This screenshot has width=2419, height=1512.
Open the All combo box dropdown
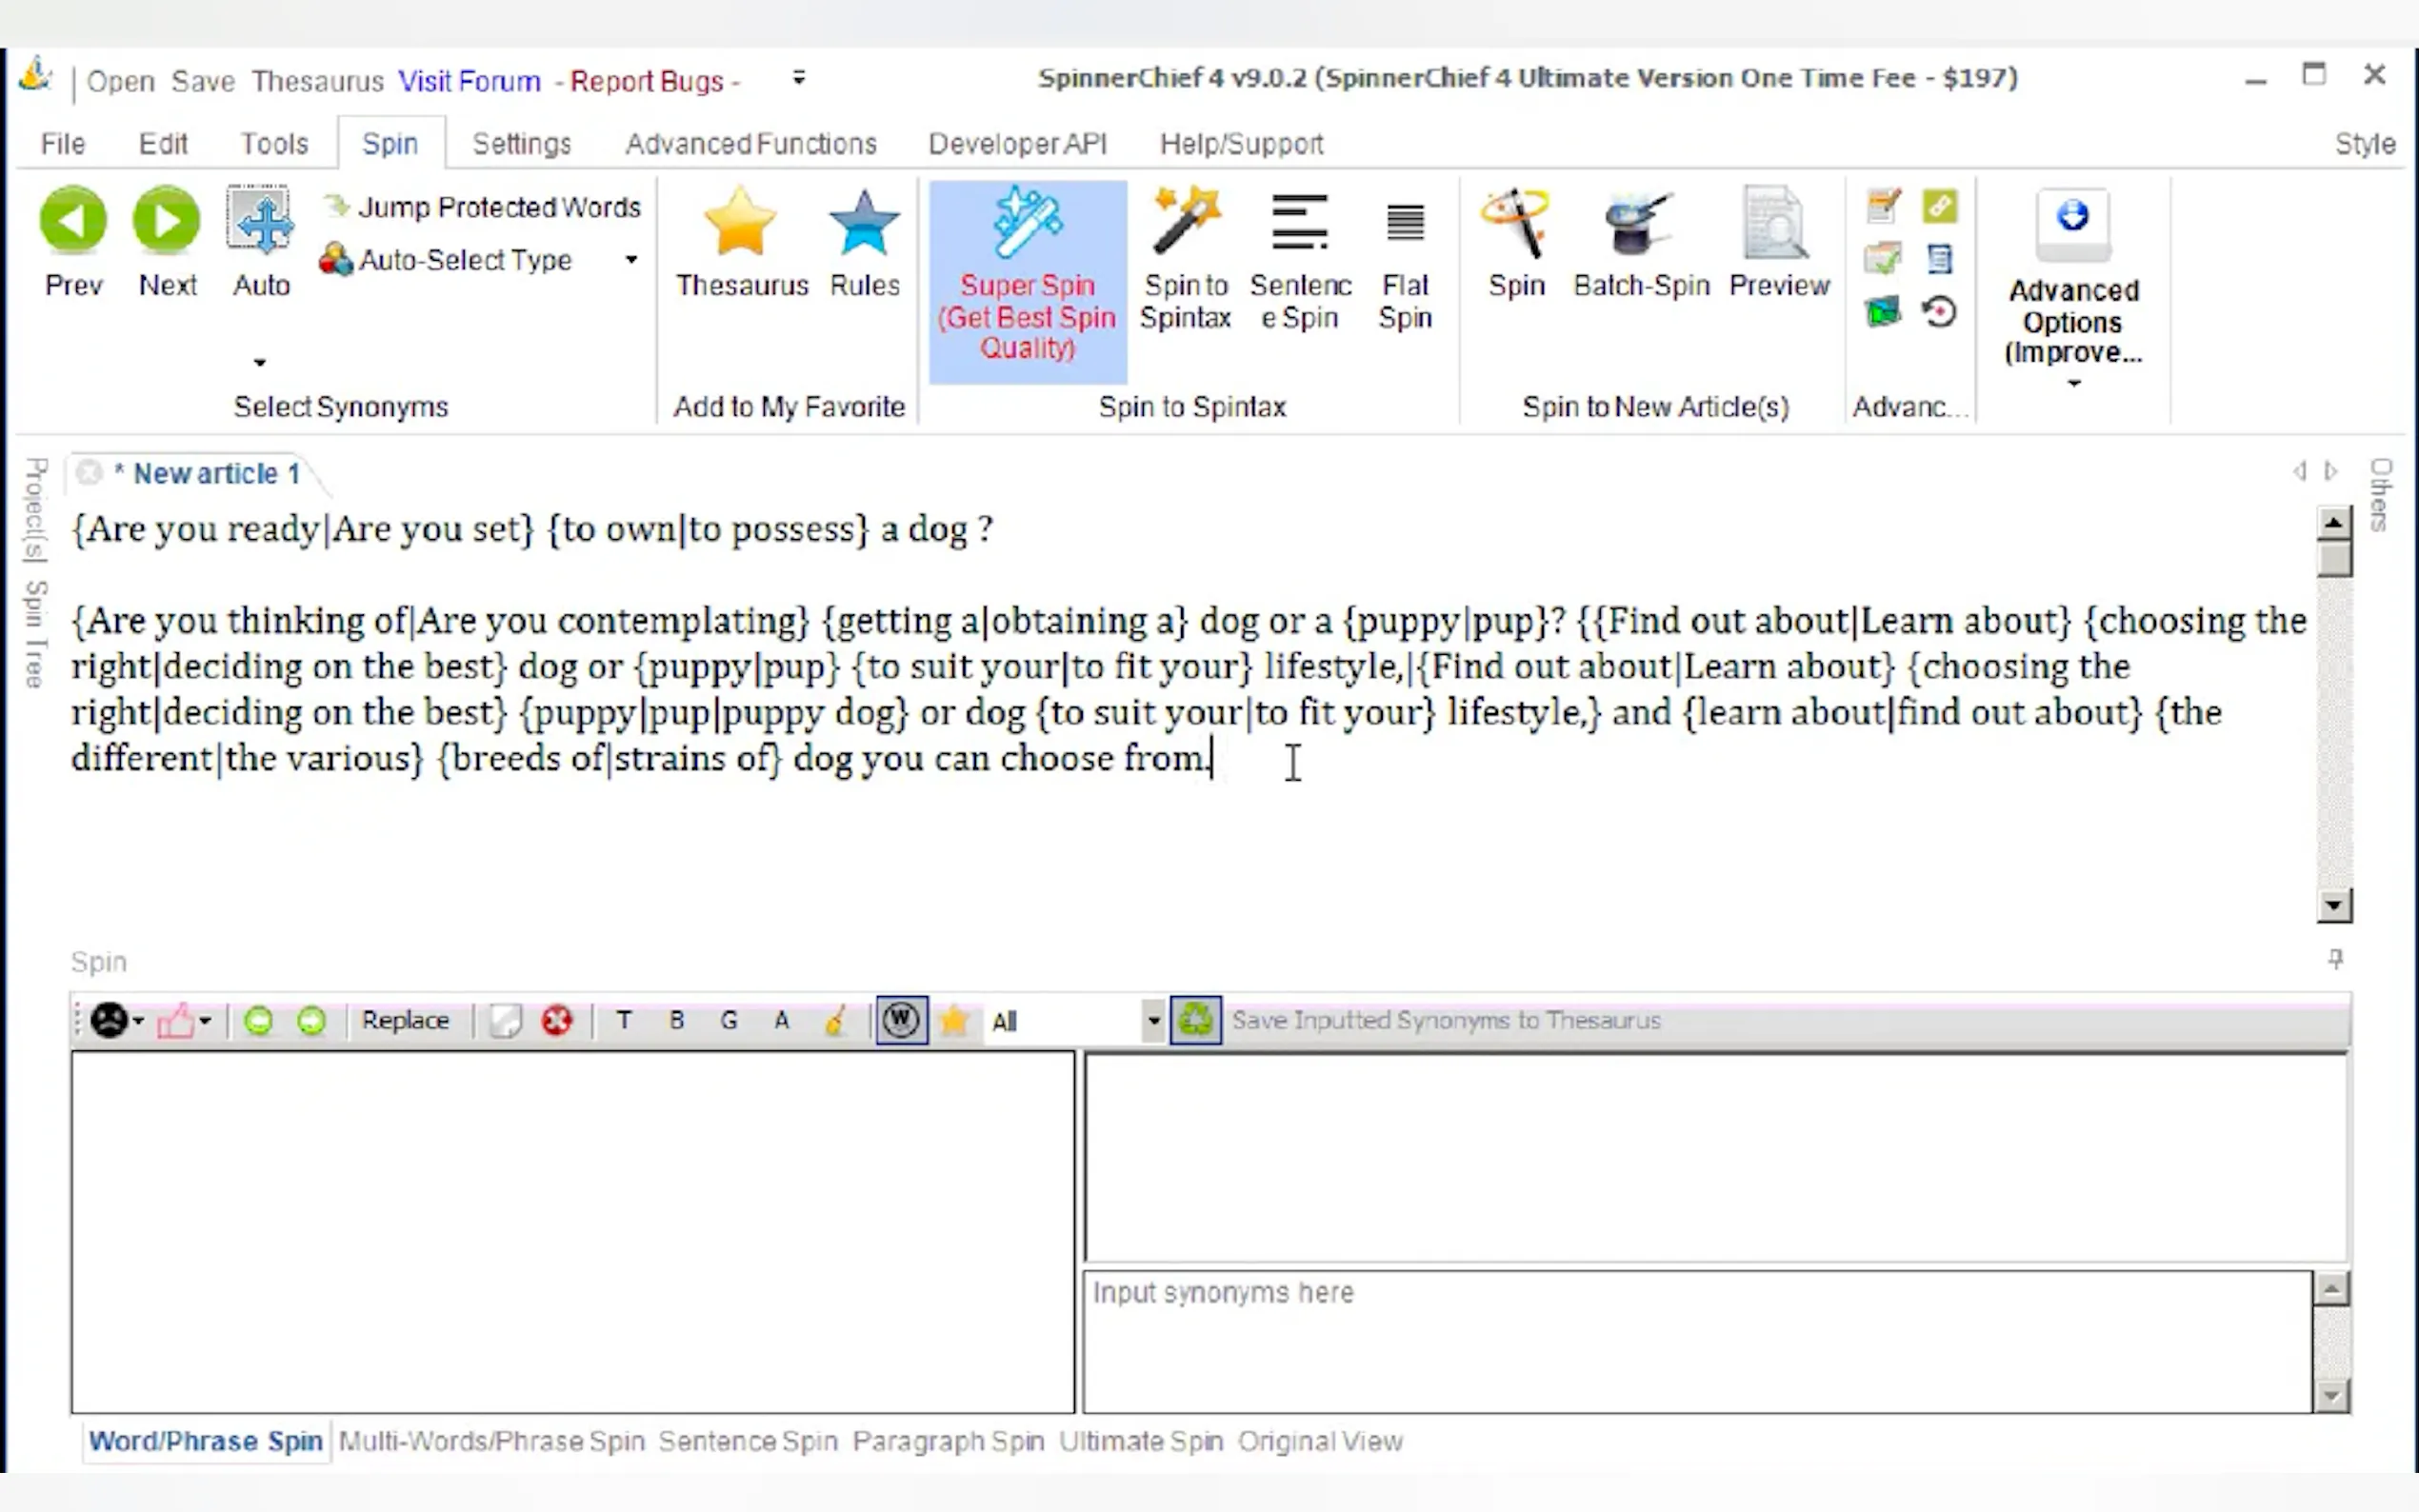1153,1021
